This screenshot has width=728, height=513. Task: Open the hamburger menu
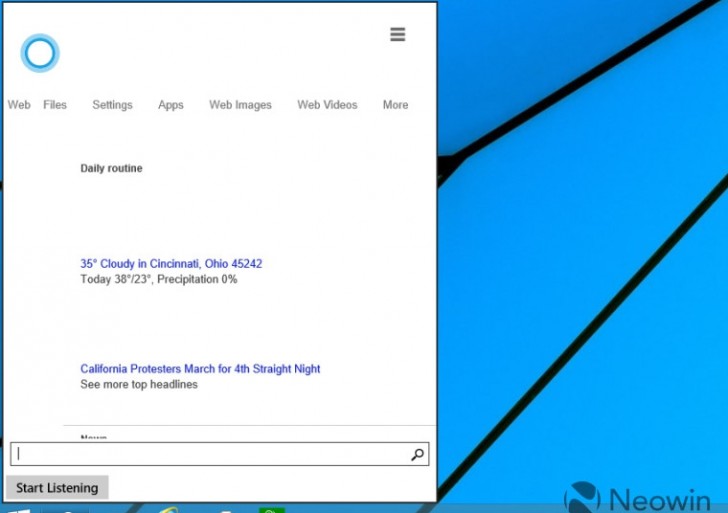(397, 35)
